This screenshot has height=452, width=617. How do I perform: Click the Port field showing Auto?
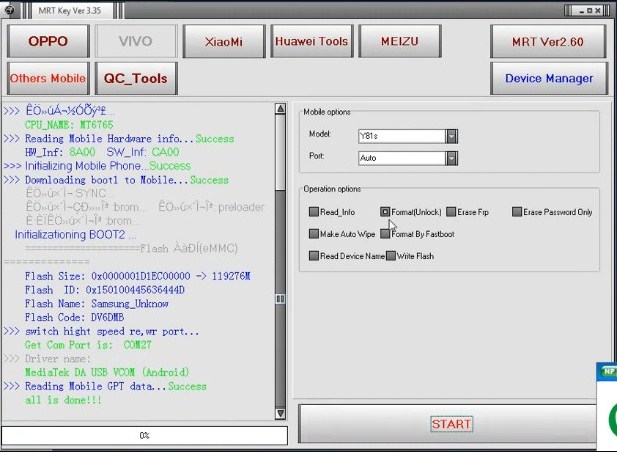coord(402,158)
